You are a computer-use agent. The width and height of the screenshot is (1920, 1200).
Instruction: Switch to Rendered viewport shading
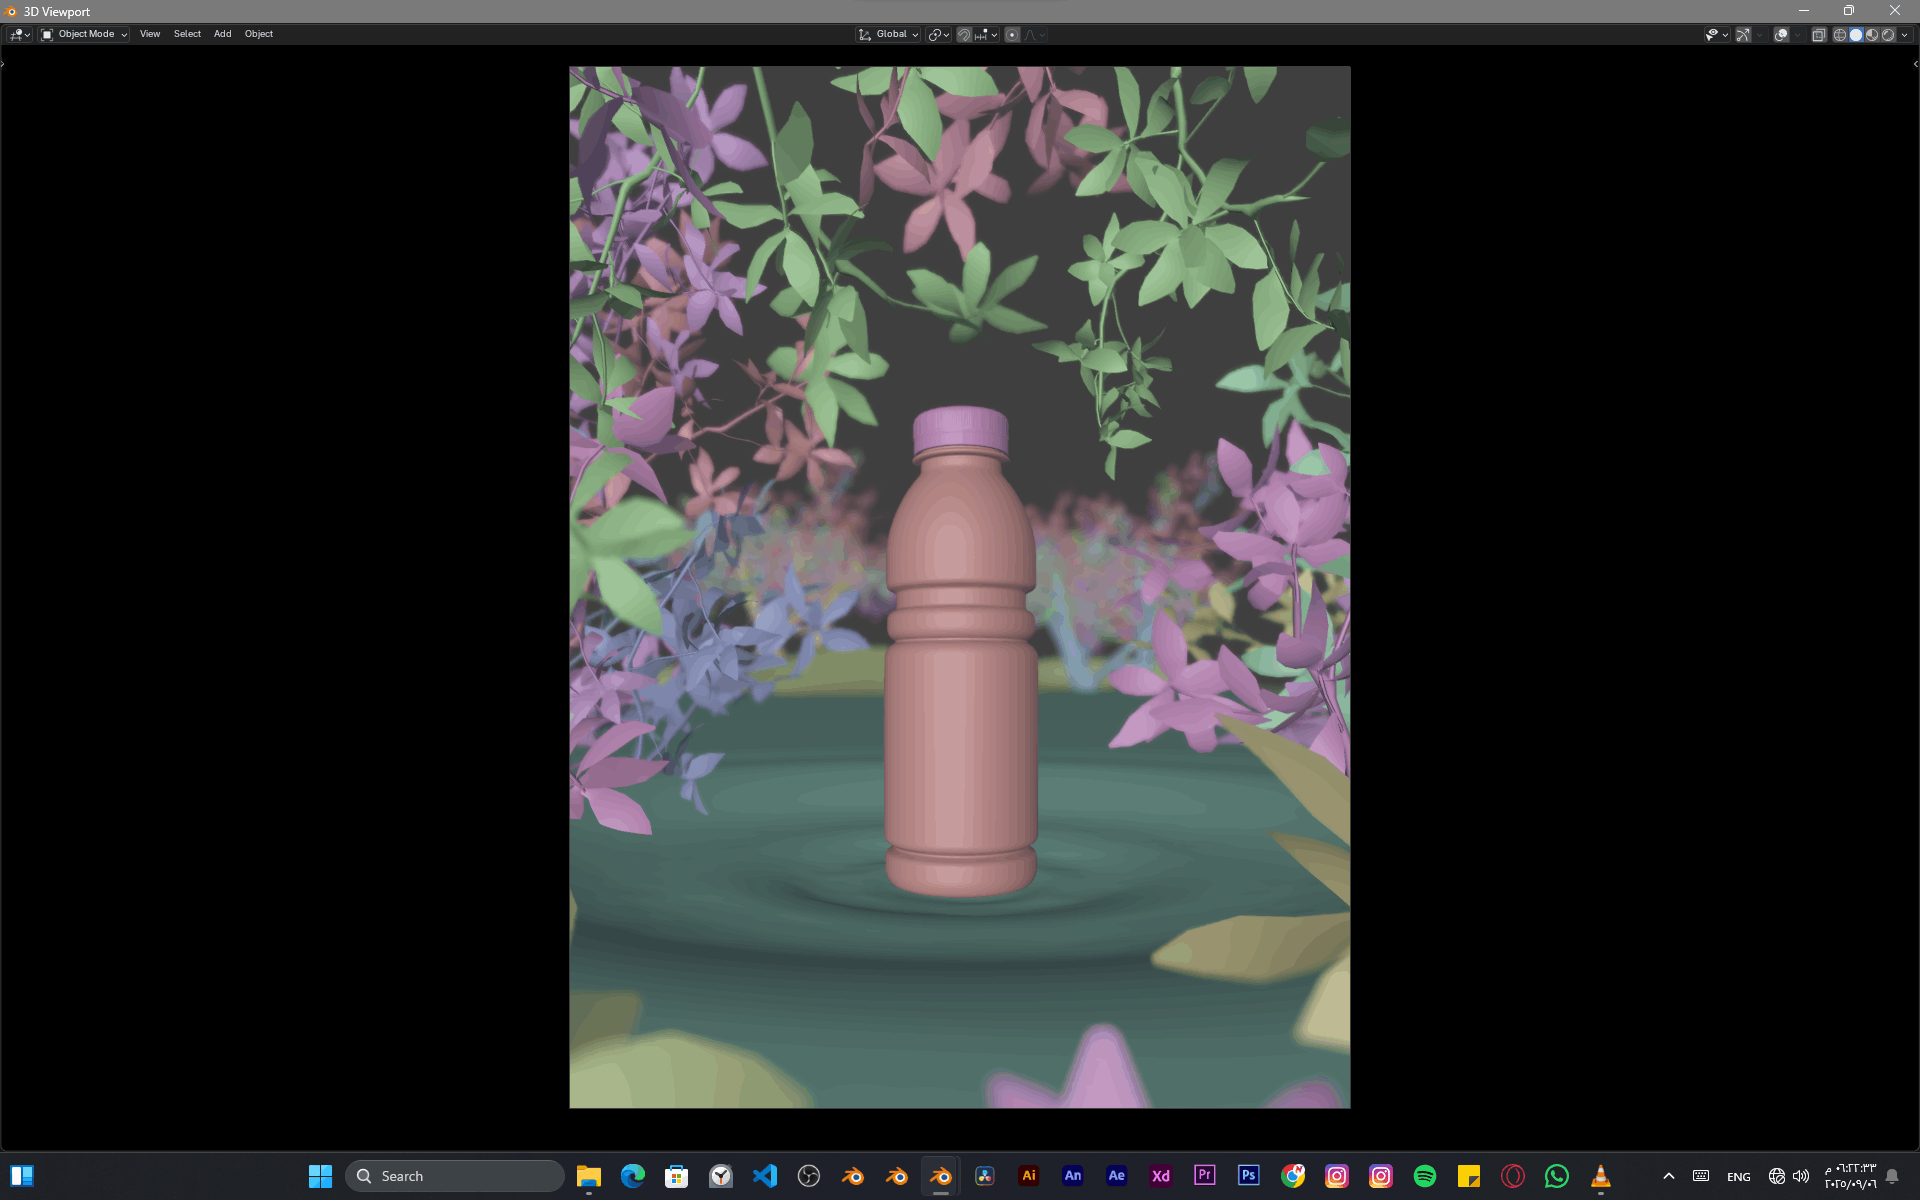[1888, 34]
